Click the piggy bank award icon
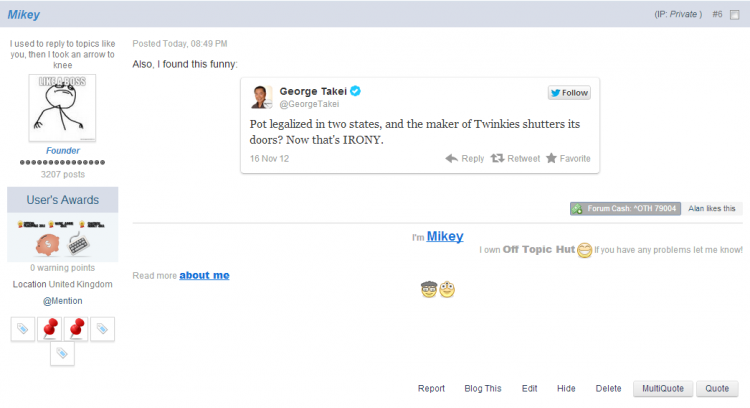Screen dimensions: 750x408 47,244
